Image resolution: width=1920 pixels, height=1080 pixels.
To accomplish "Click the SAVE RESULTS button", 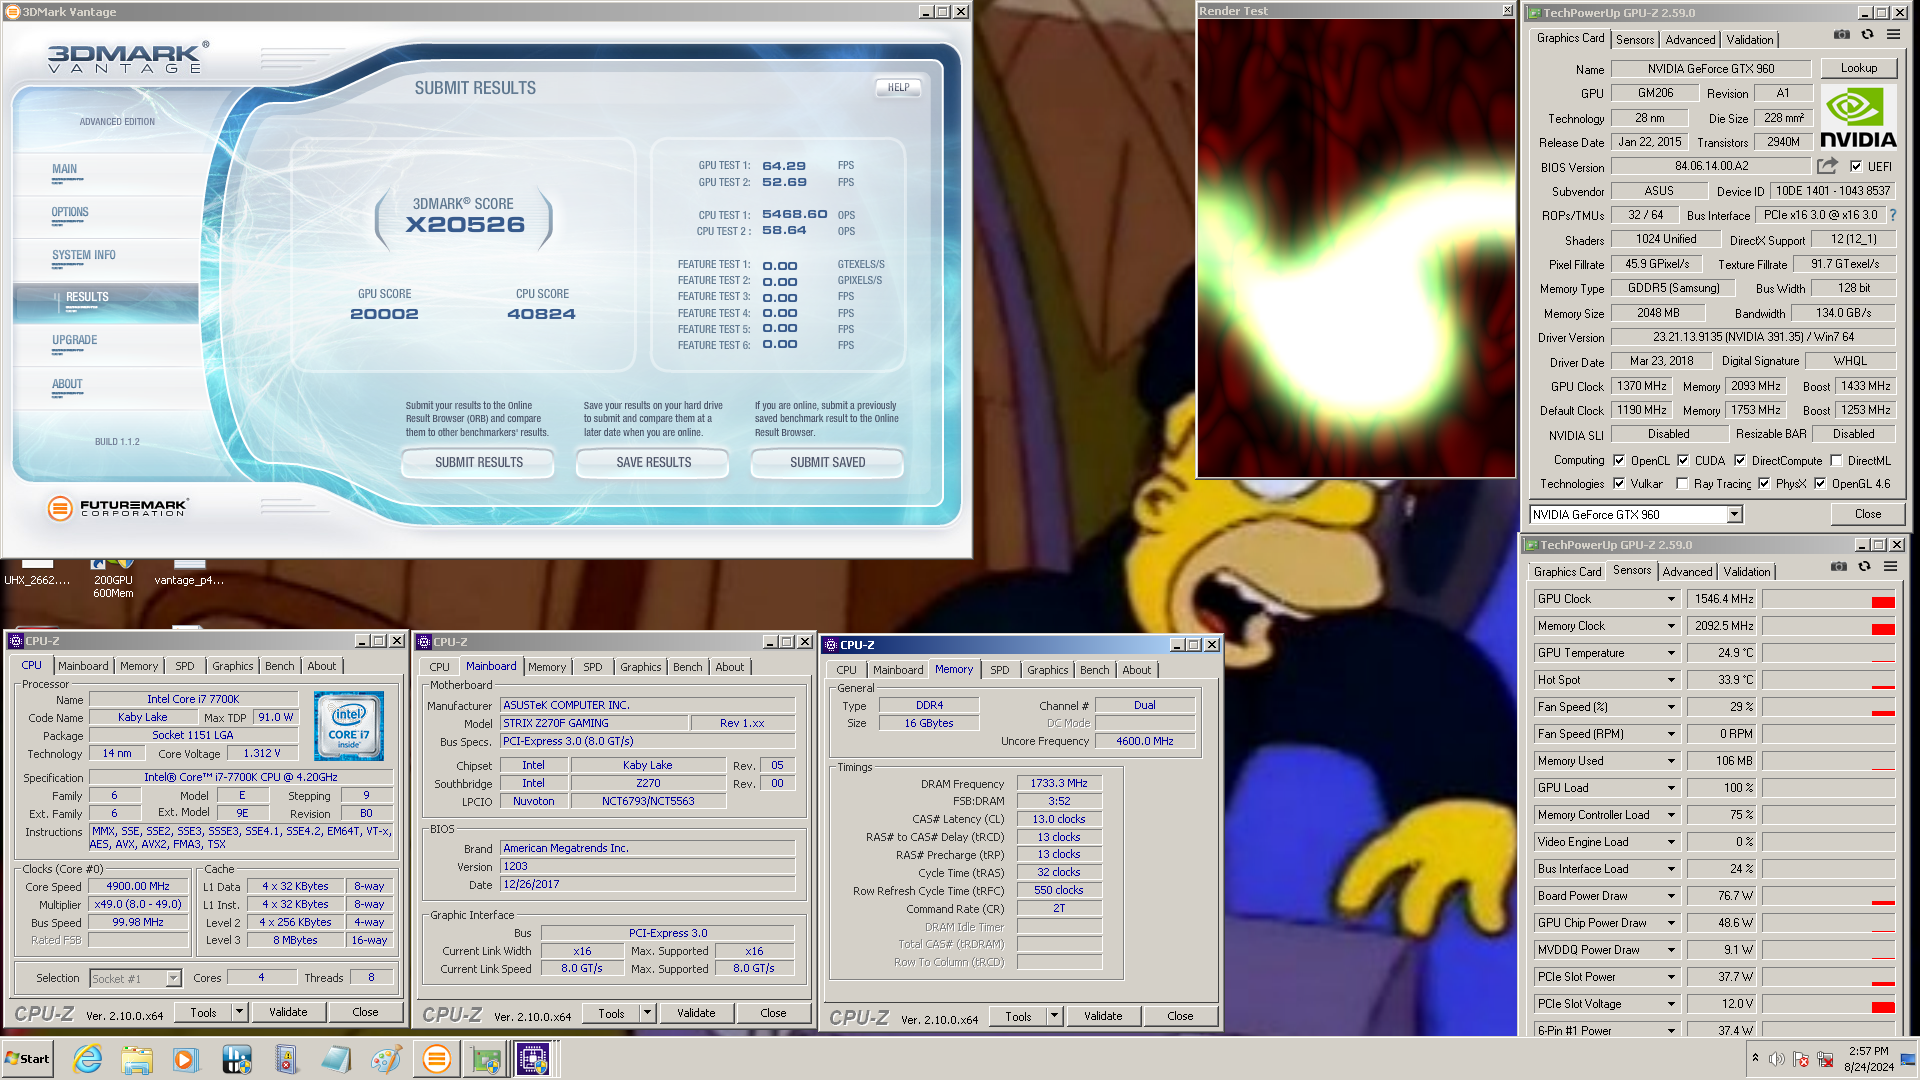I will pyautogui.click(x=653, y=463).
